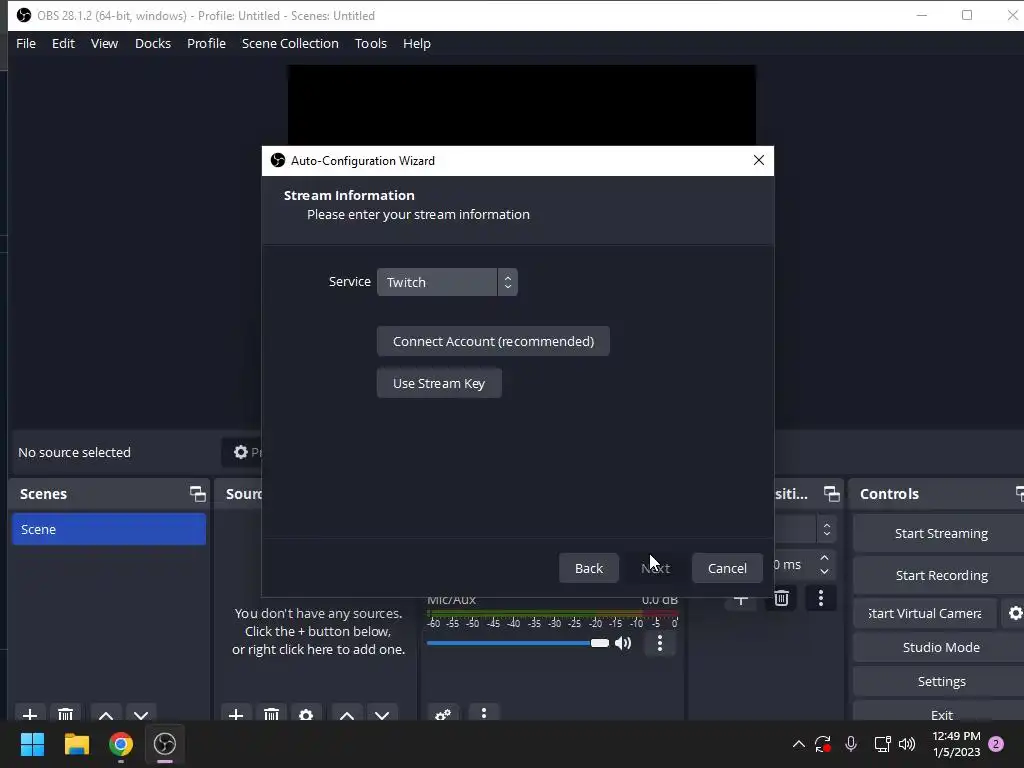Pop out the Scene Transitions dock
1024x768 pixels.
tap(831, 494)
